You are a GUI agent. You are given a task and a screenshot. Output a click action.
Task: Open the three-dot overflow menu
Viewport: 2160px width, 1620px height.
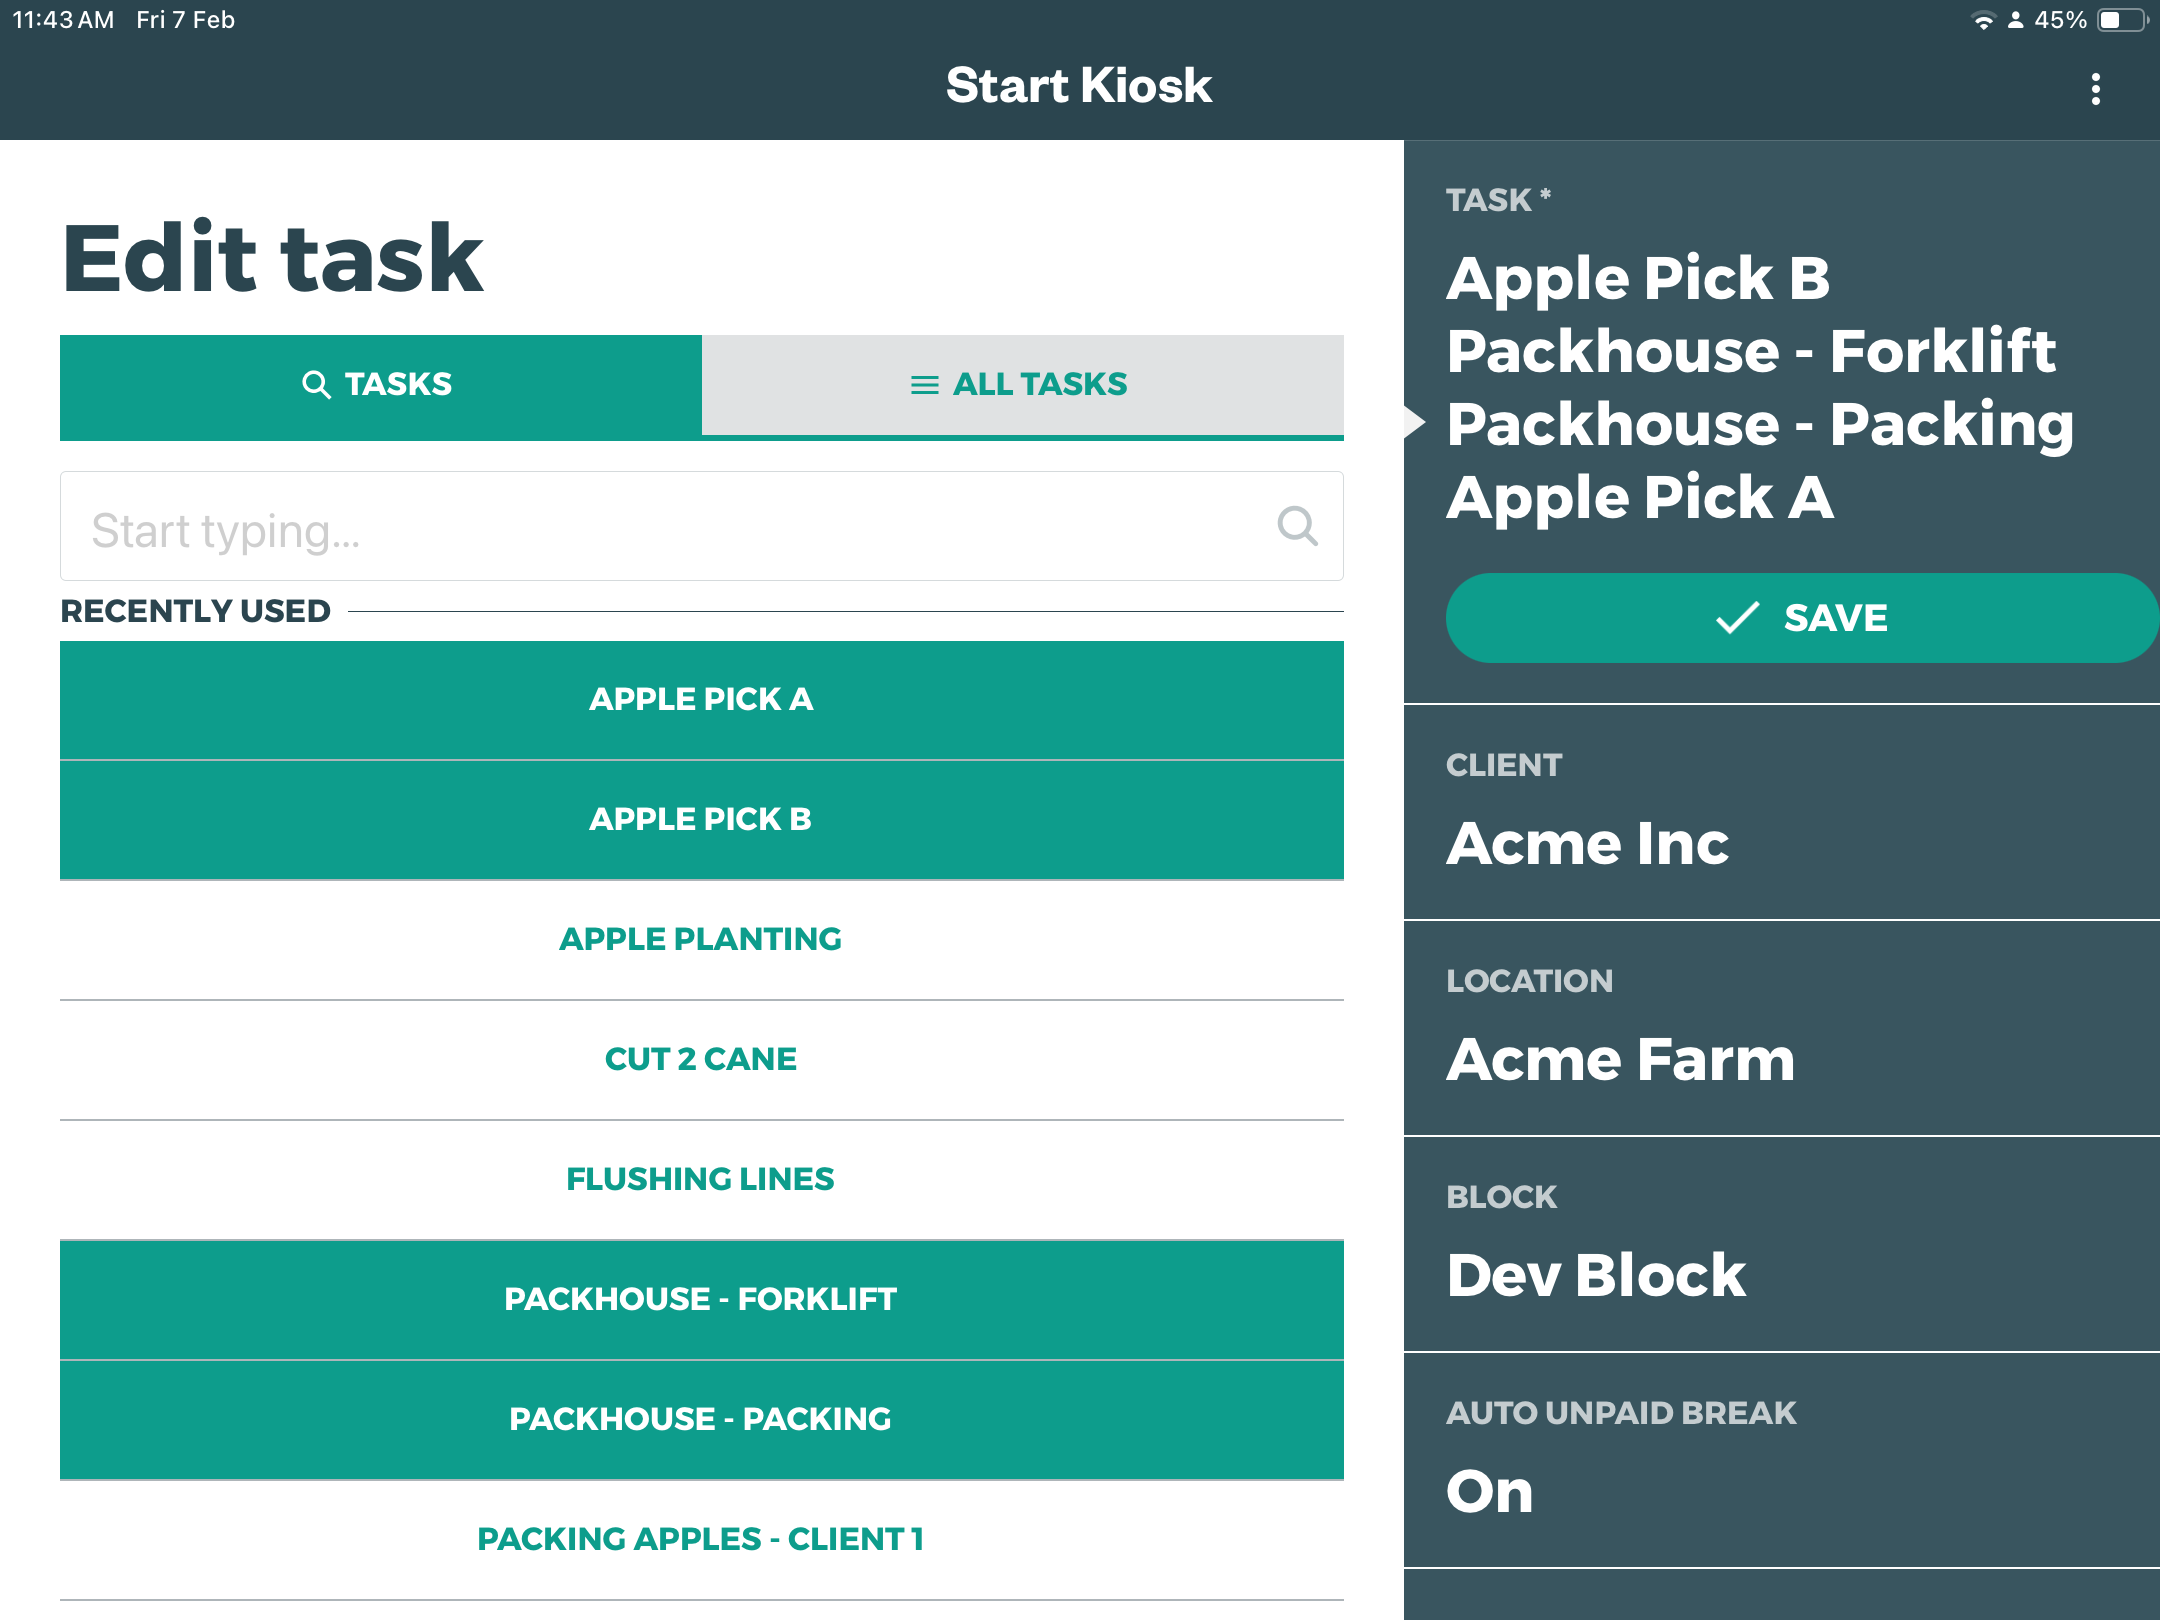[x=2095, y=89]
